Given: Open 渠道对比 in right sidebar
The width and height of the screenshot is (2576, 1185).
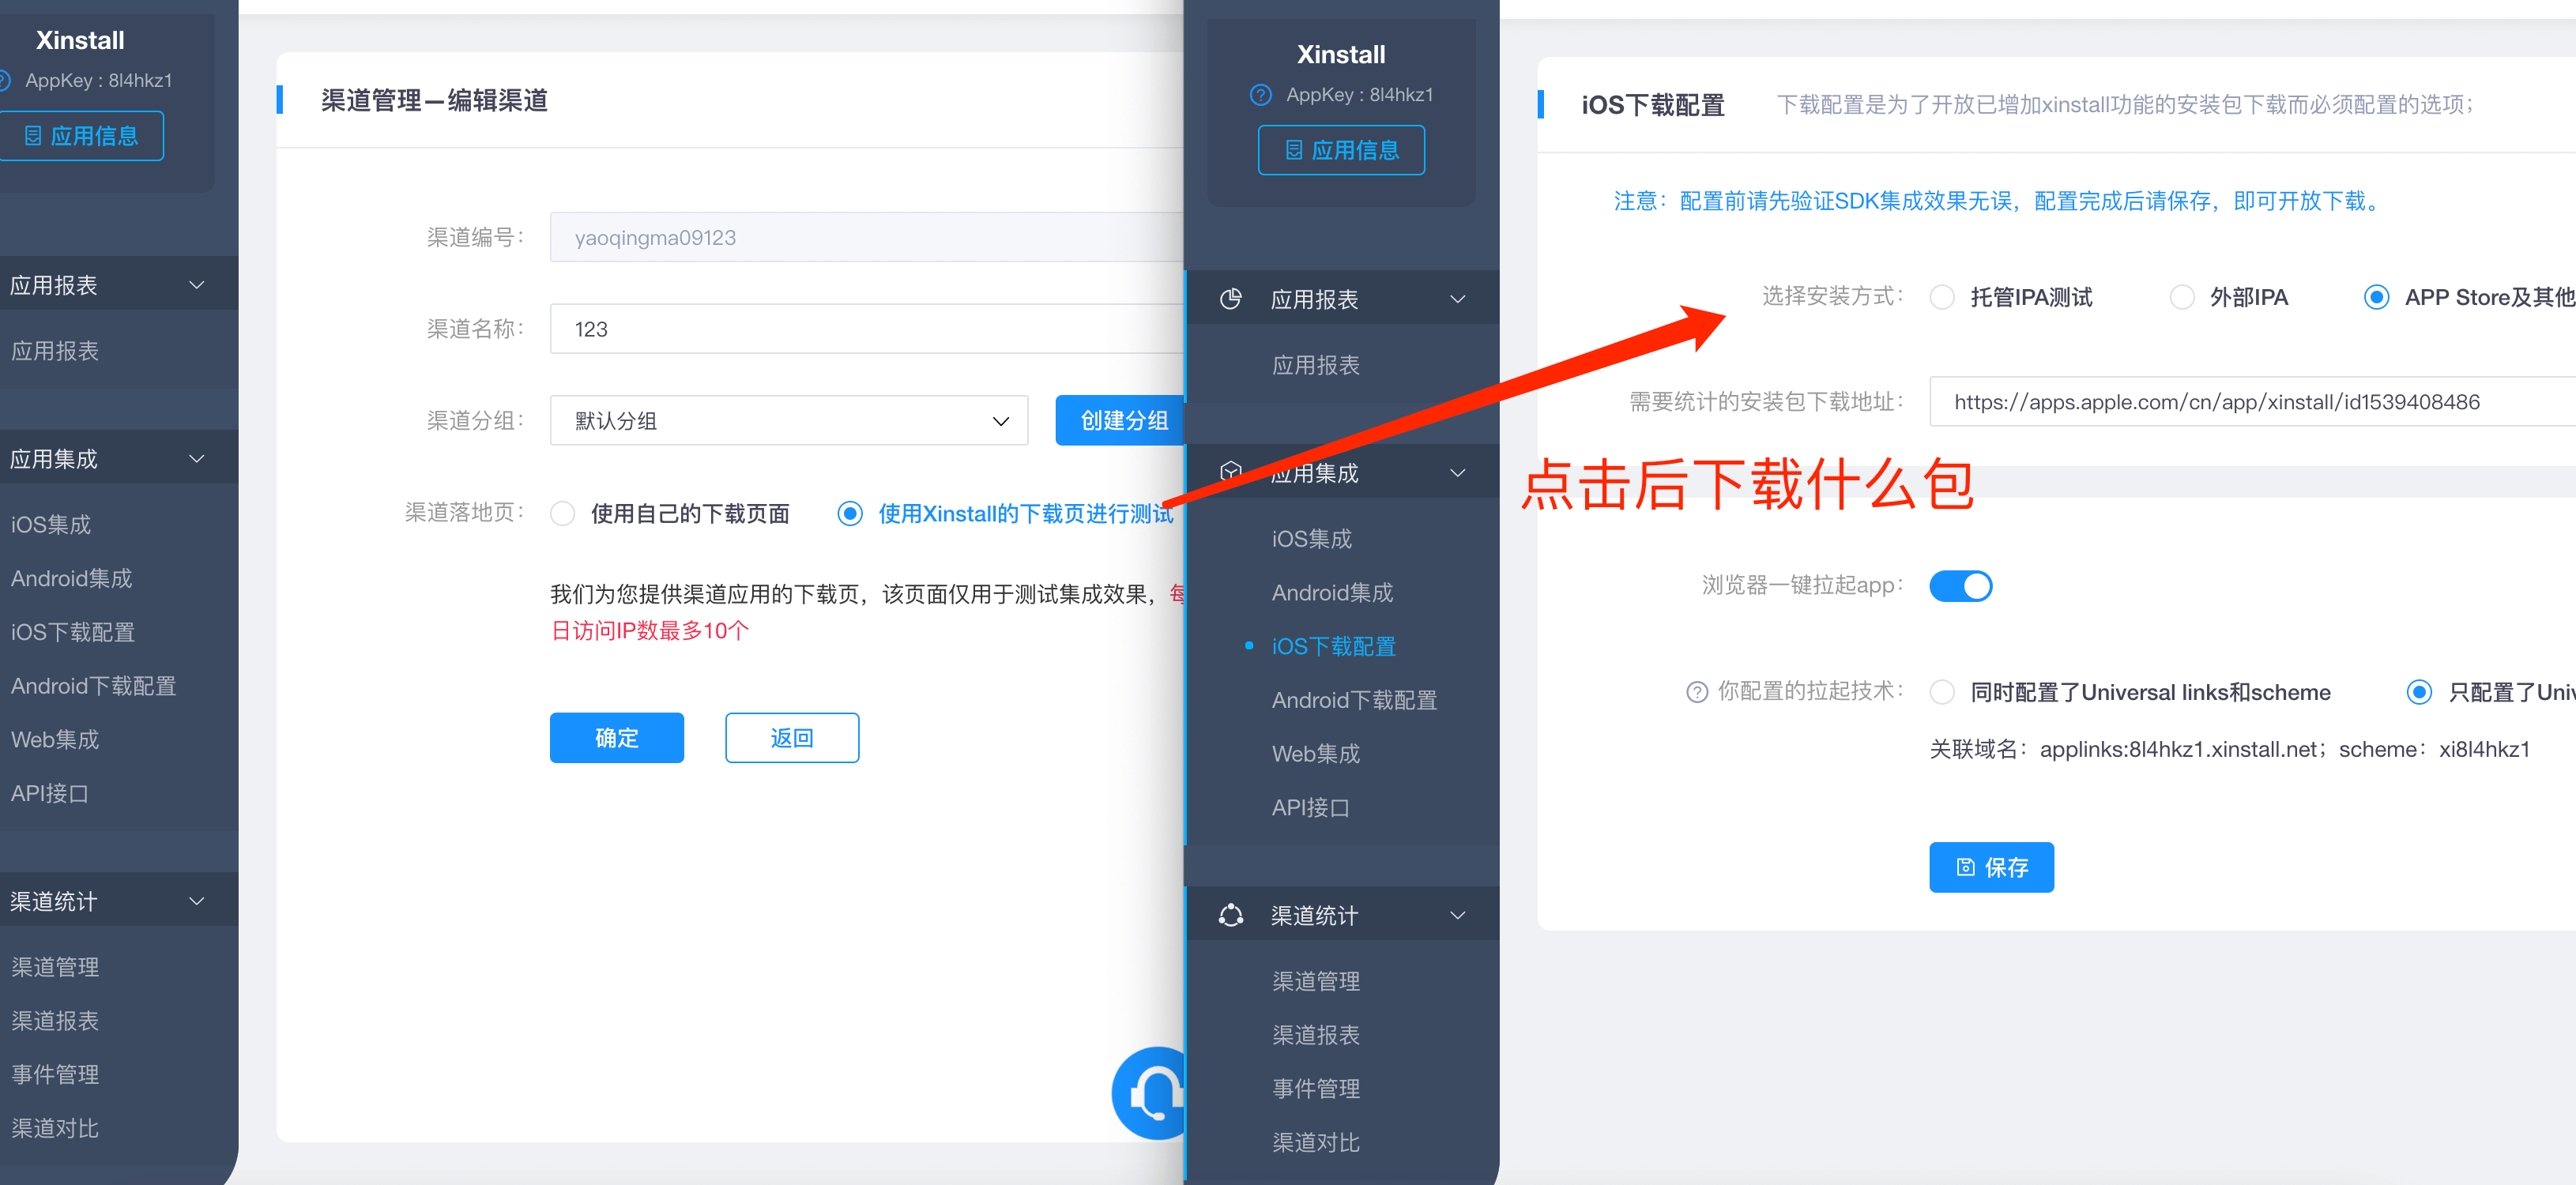Looking at the screenshot, I should pyautogui.click(x=1316, y=1143).
